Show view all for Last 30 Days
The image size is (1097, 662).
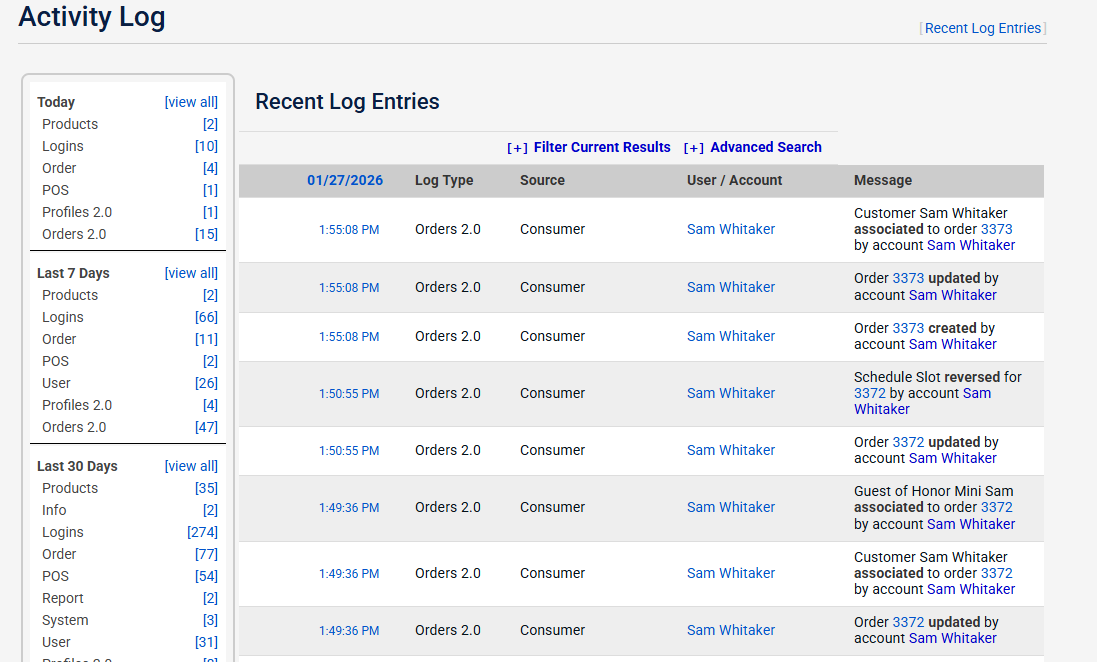click(191, 466)
